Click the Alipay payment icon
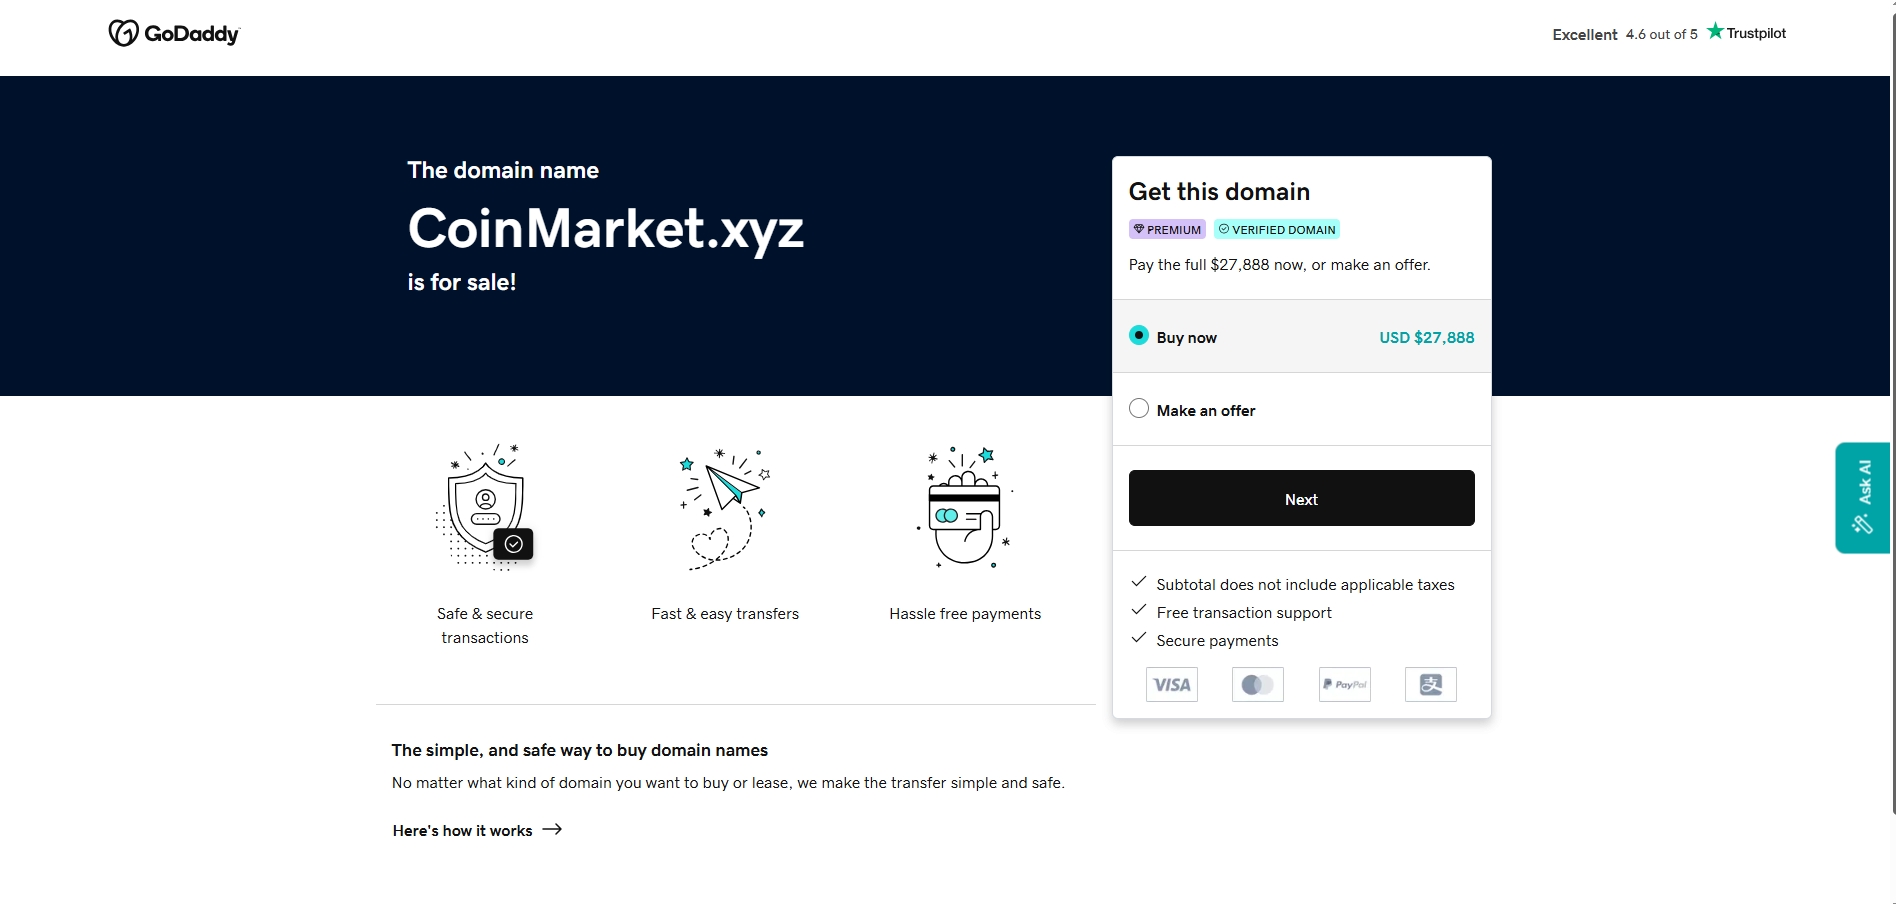The width and height of the screenshot is (1896, 904). [1430, 684]
